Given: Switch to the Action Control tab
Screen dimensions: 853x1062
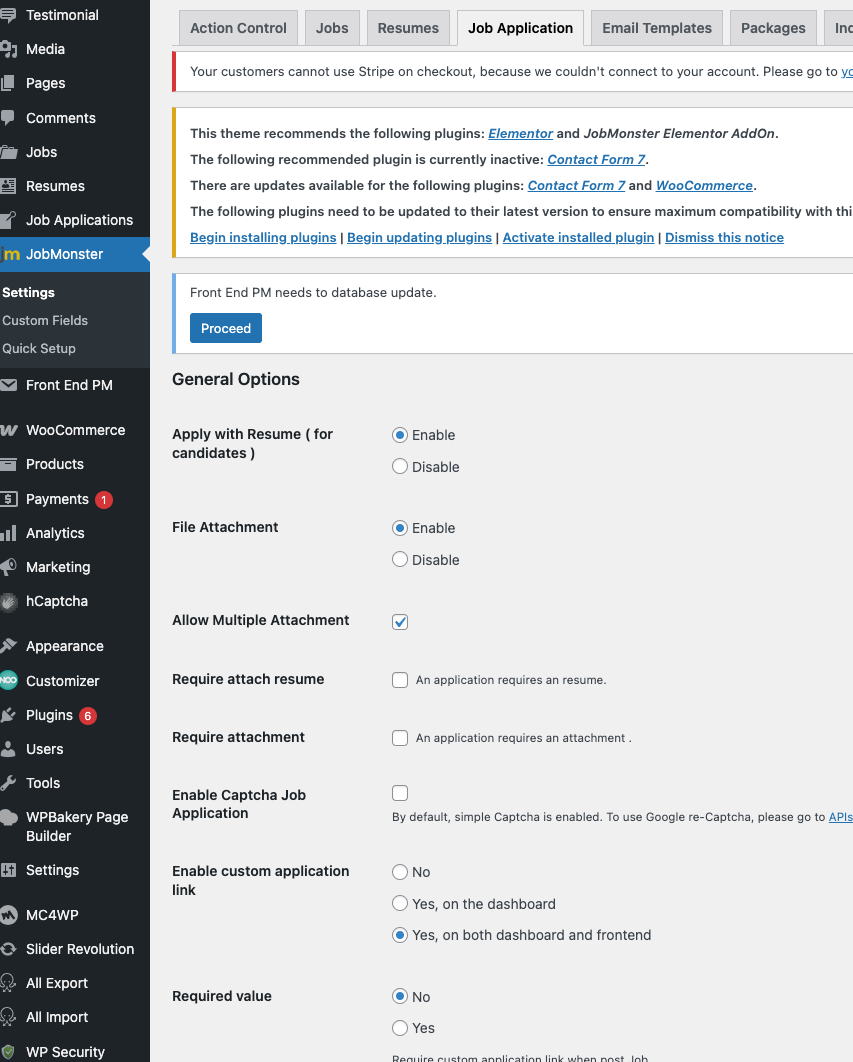Looking at the screenshot, I should [238, 28].
